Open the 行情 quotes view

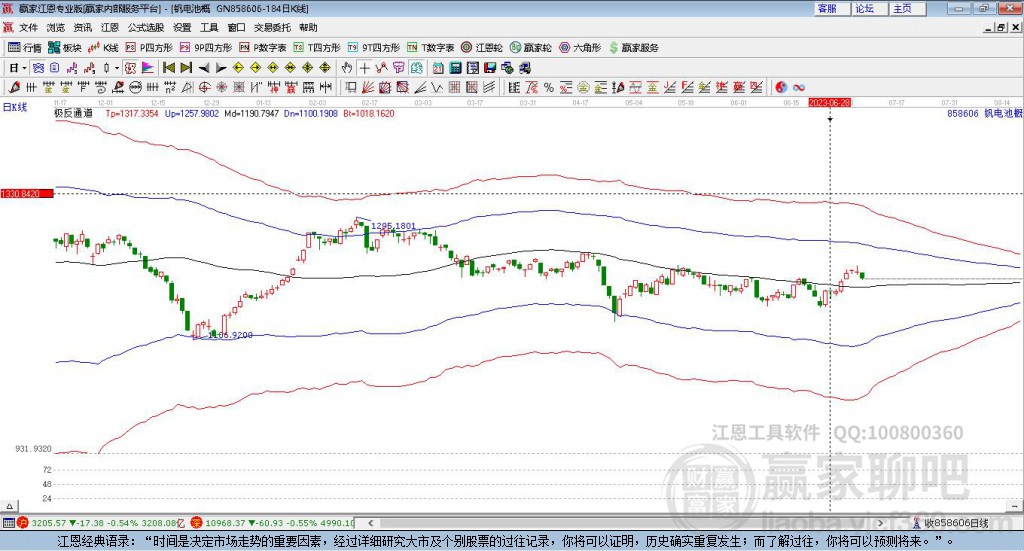coord(24,48)
